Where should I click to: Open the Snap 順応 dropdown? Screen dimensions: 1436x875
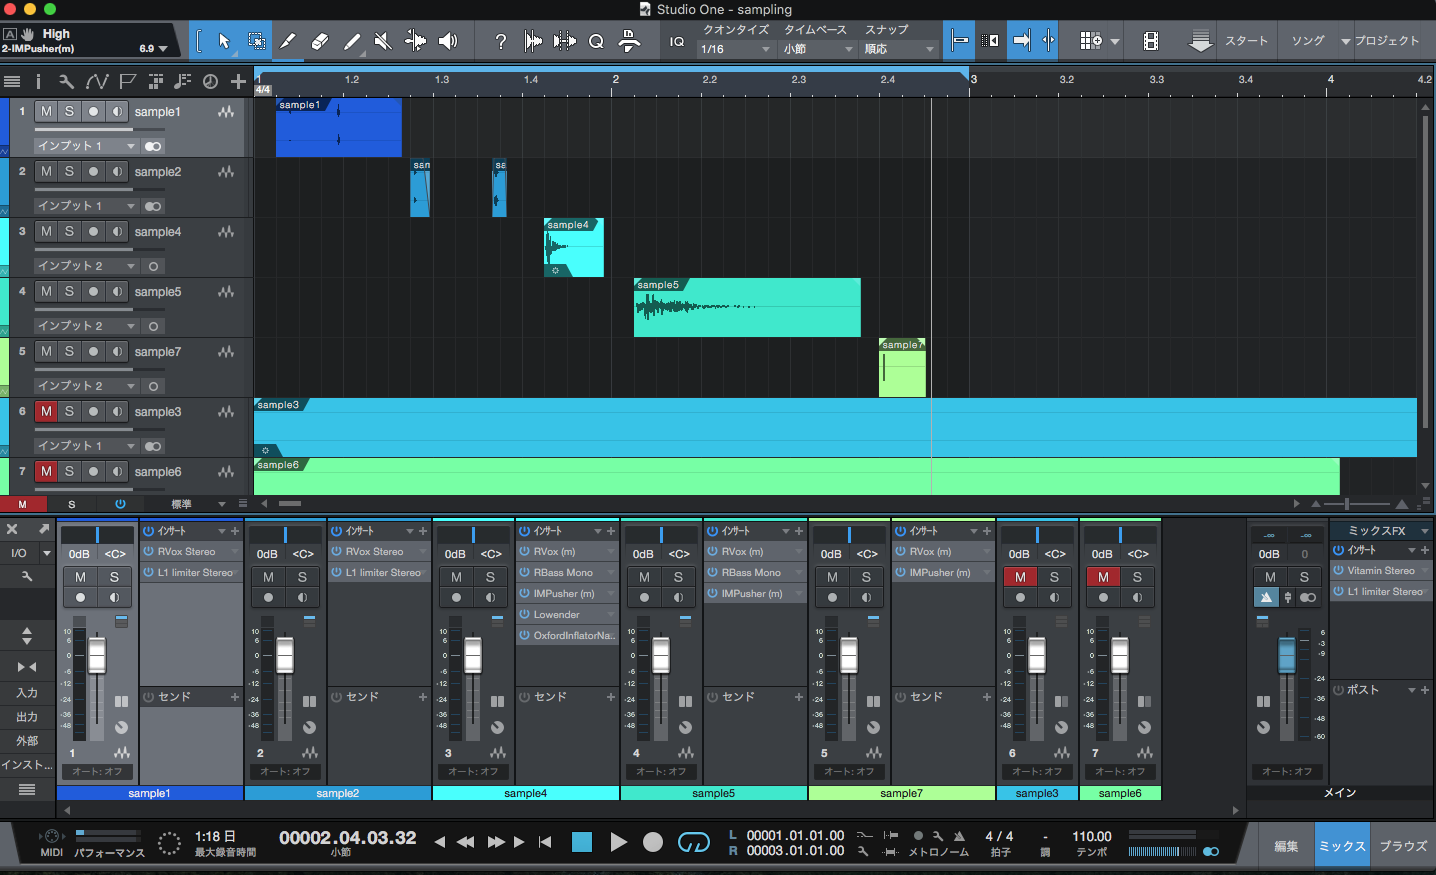click(899, 49)
